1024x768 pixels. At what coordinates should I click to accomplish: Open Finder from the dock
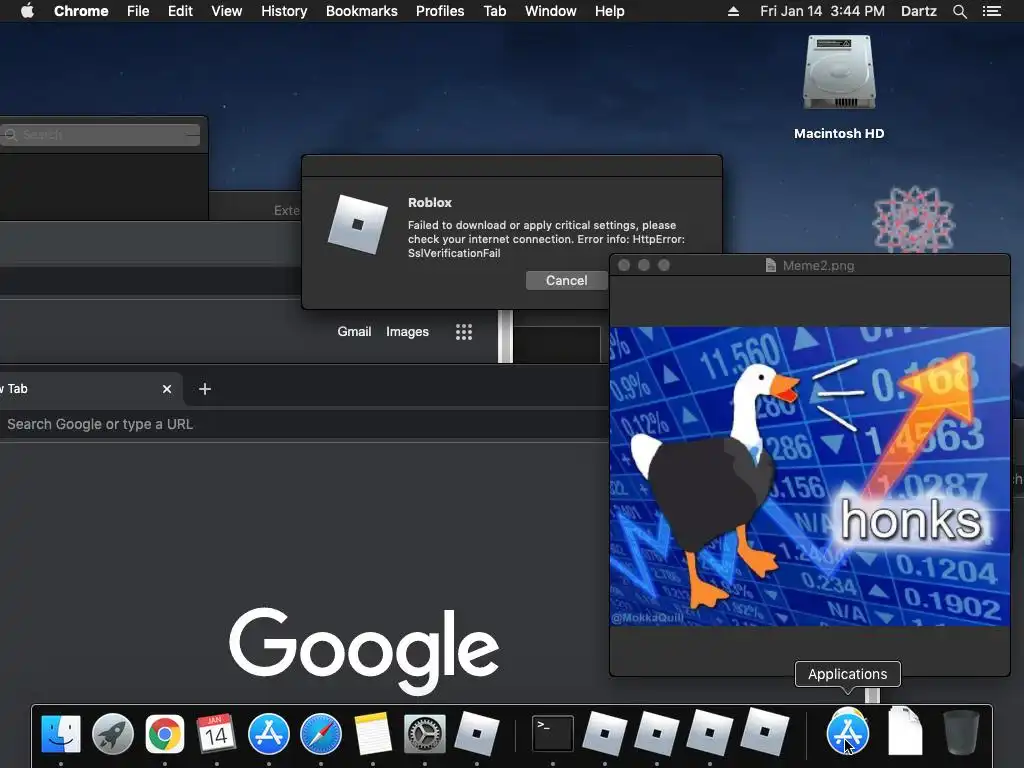click(61, 733)
